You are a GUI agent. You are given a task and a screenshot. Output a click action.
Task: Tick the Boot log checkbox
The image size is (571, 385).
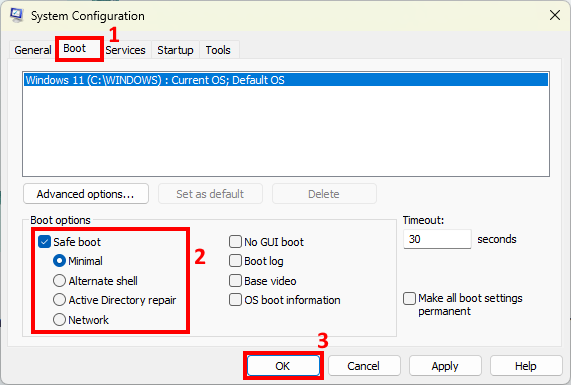pyautogui.click(x=235, y=261)
